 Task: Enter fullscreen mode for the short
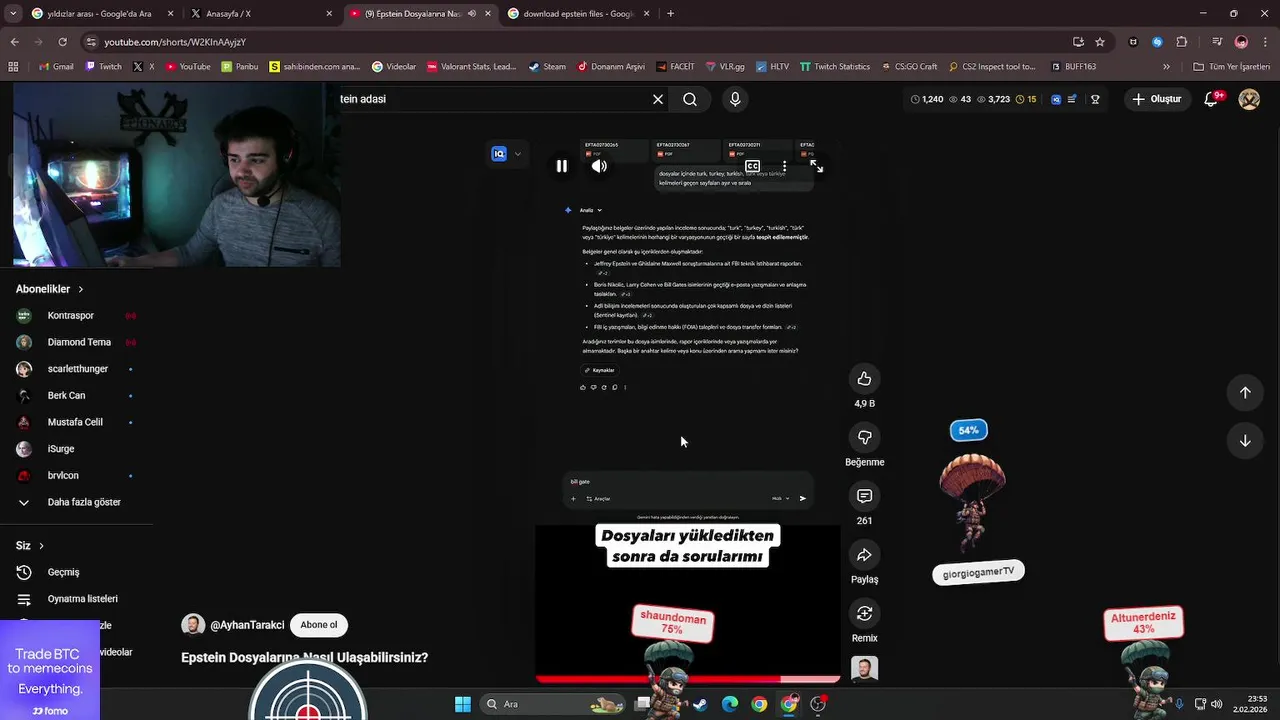[817, 166]
